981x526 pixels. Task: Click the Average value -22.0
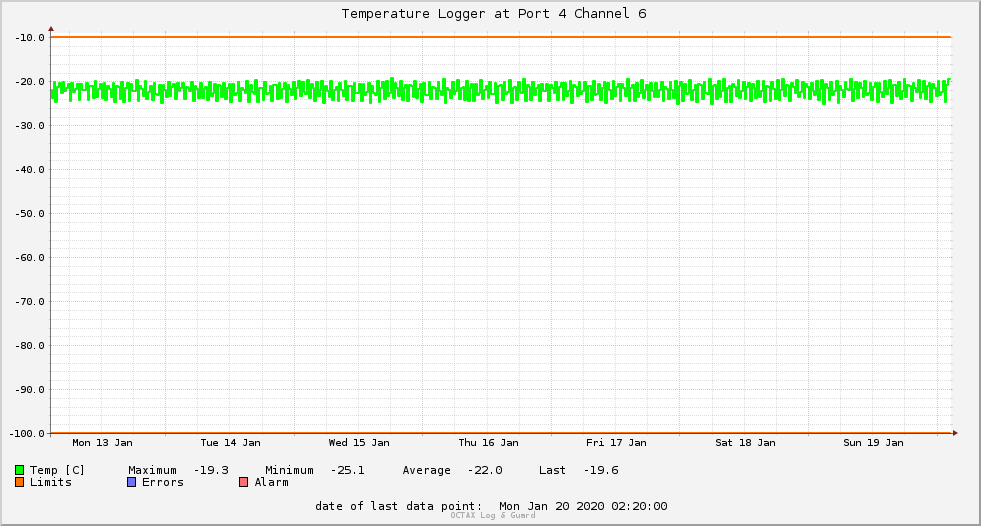click(x=485, y=470)
